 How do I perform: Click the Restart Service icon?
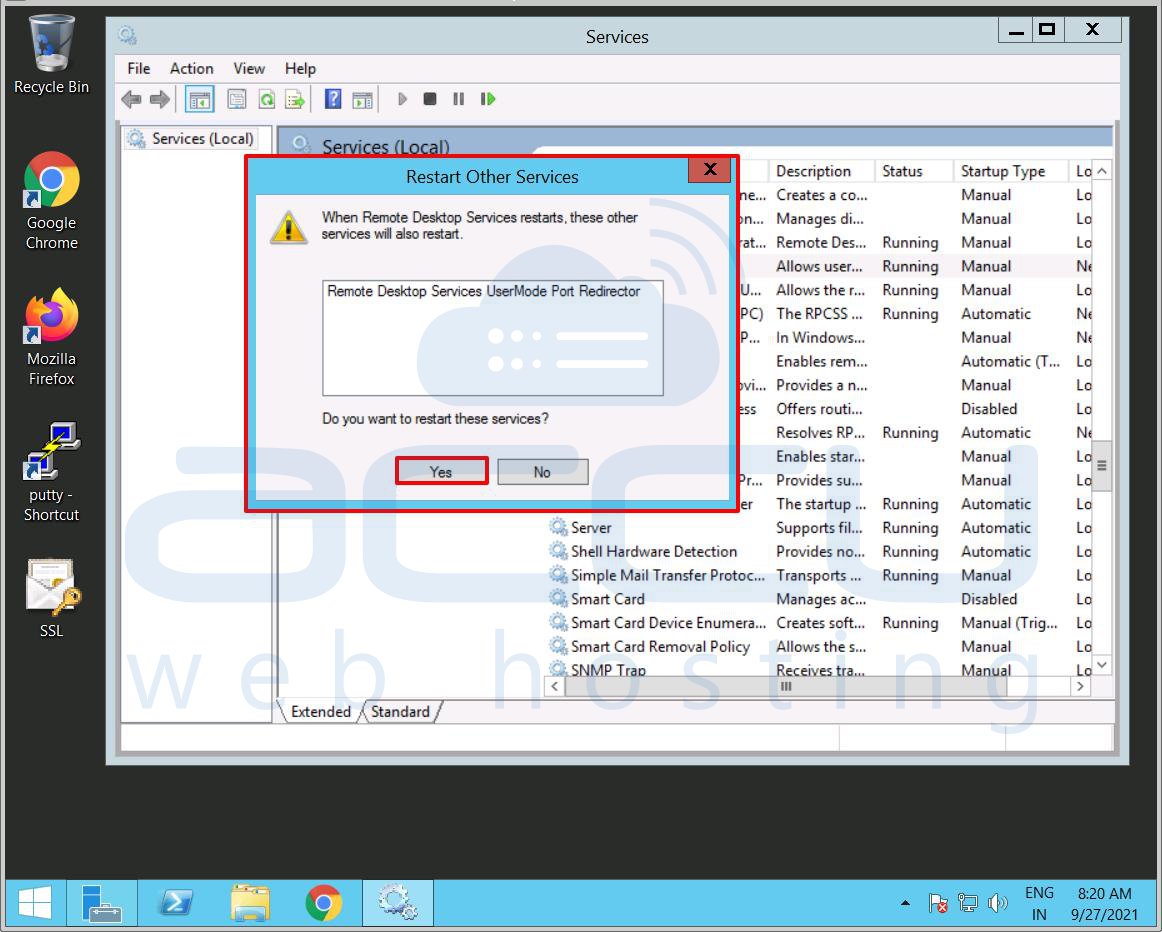pos(488,99)
